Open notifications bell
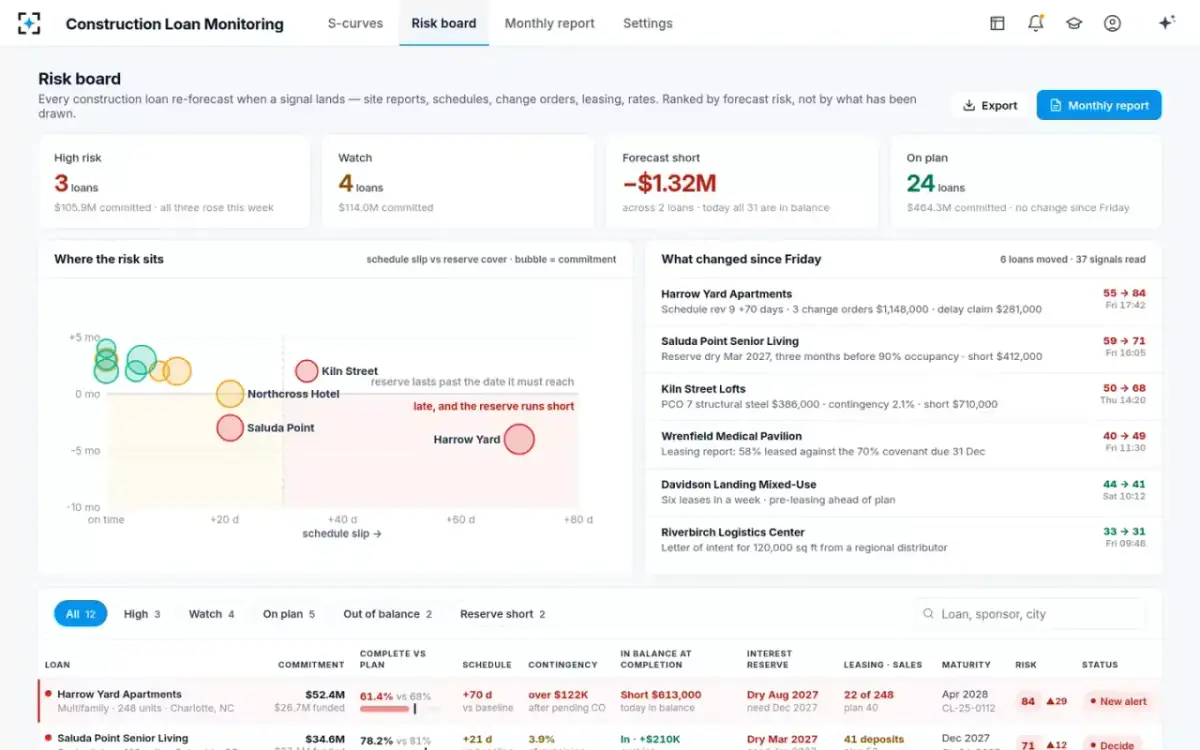 point(1035,23)
